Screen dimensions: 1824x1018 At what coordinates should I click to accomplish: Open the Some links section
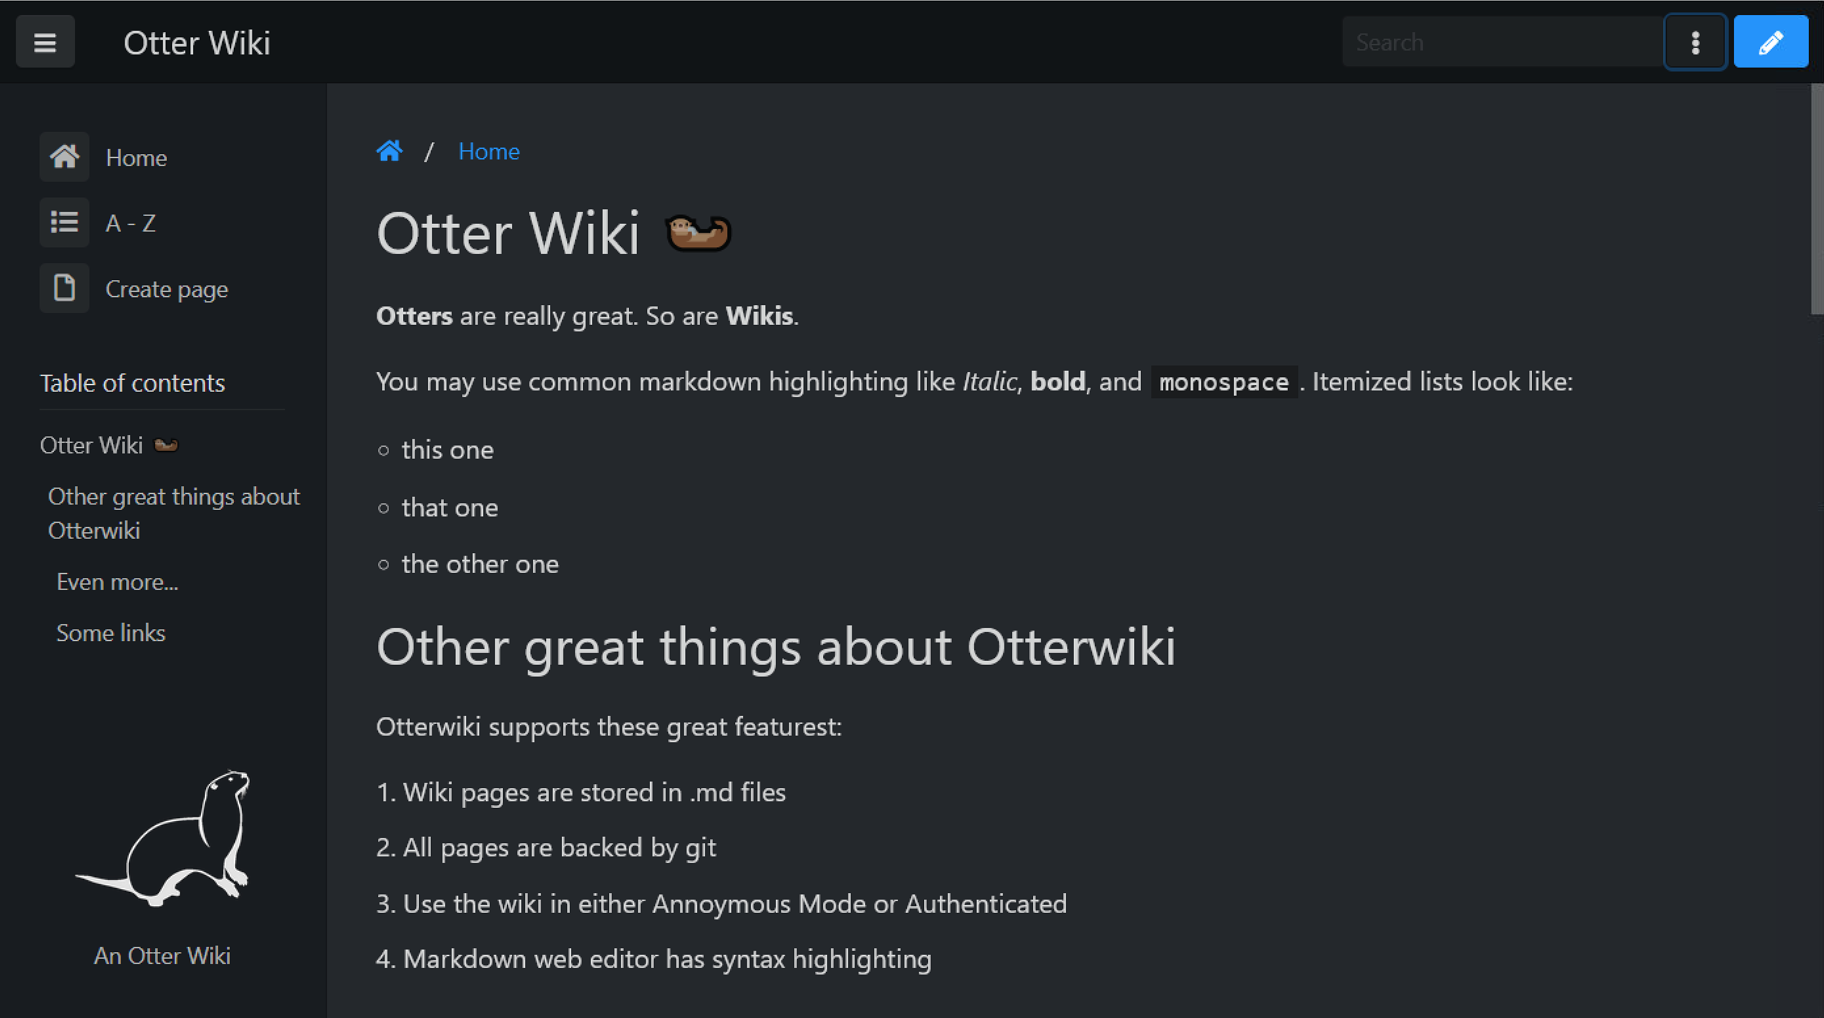pos(111,632)
